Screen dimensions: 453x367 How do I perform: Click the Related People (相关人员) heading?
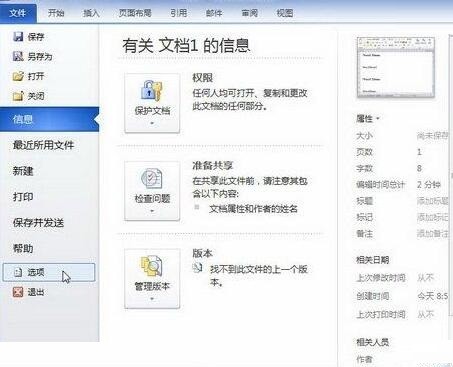373,342
